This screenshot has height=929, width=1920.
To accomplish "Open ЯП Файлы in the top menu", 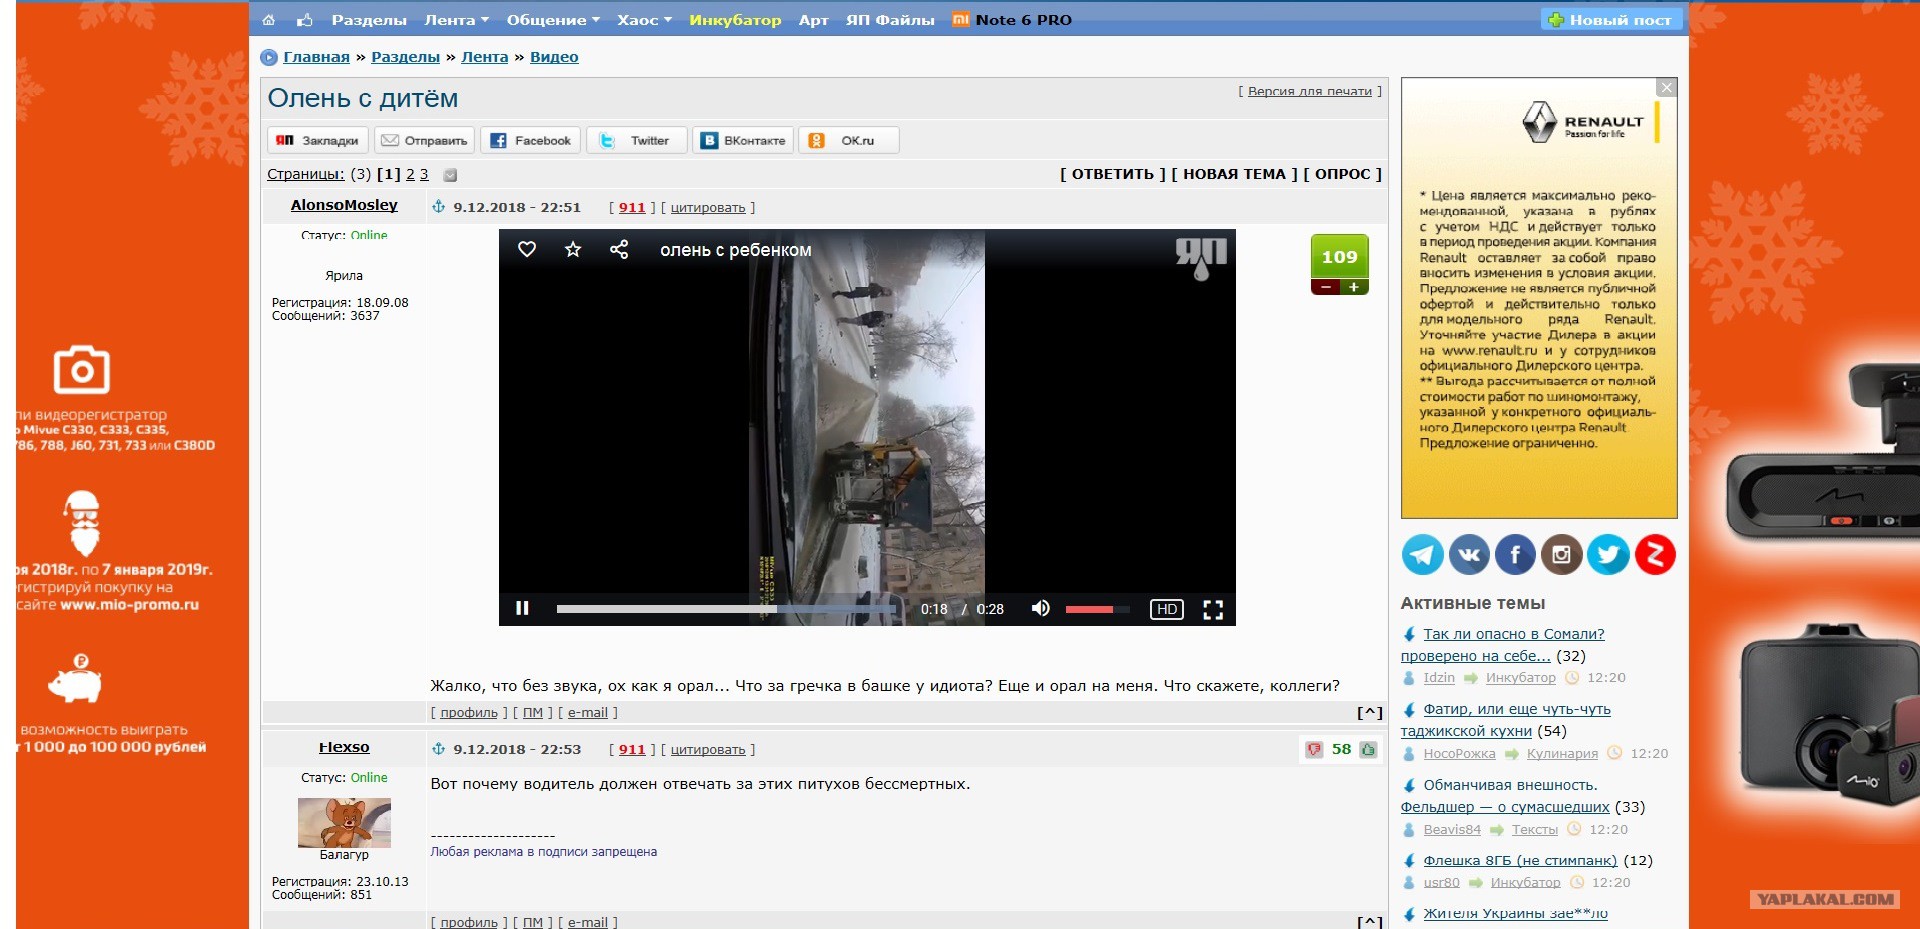I will click(x=890, y=20).
